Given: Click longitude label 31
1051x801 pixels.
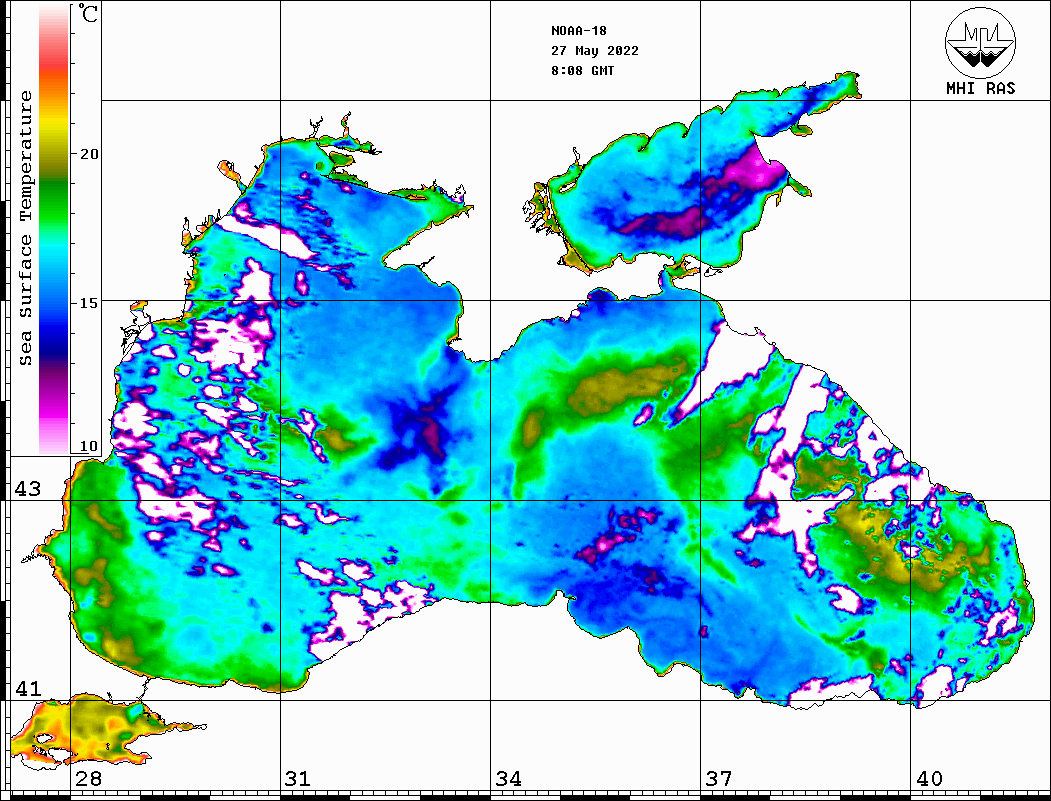Looking at the screenshot, I should 298,778.
